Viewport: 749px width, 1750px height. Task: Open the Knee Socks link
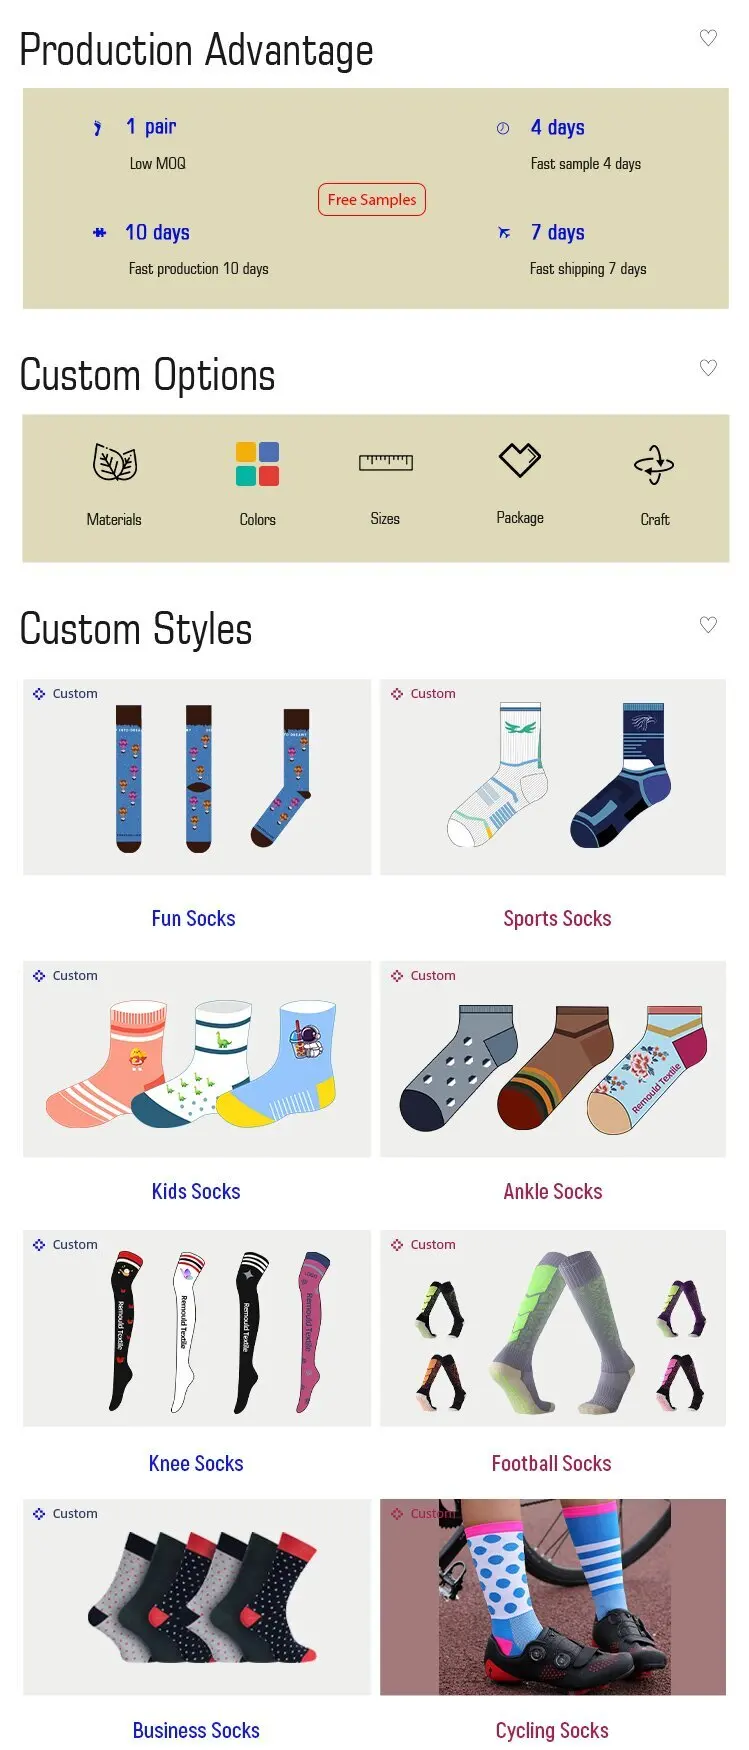click(x=196, y=1463)
